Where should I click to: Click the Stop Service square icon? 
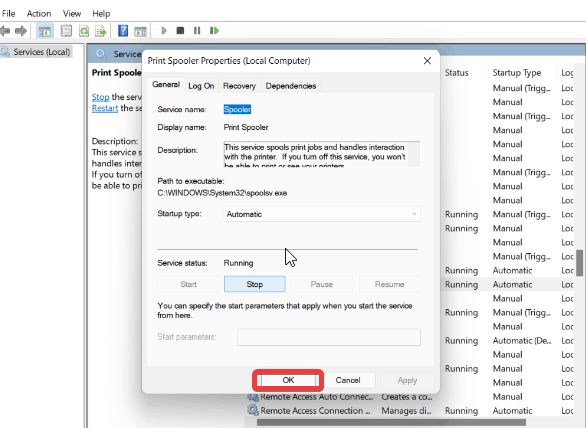coord(180,31)
